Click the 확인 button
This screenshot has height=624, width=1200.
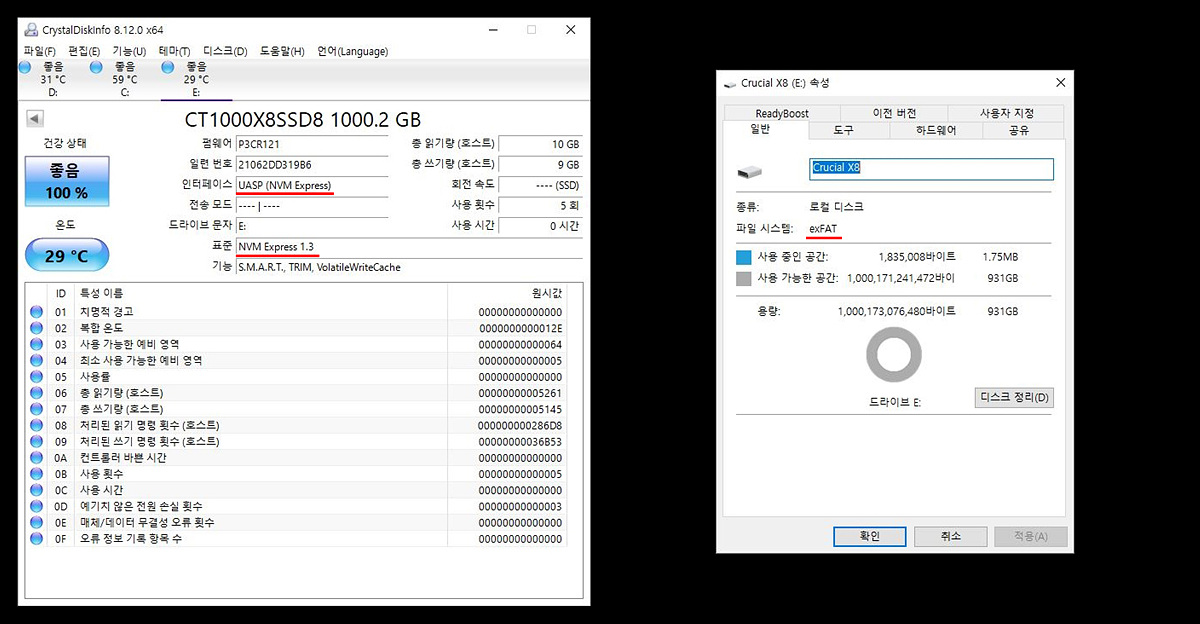(x=869, y=536)
